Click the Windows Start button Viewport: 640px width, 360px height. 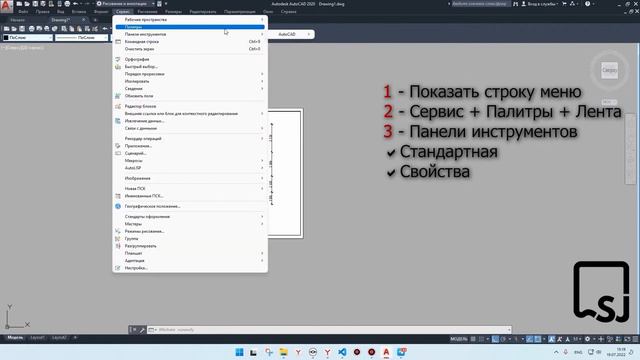point(239,352)
